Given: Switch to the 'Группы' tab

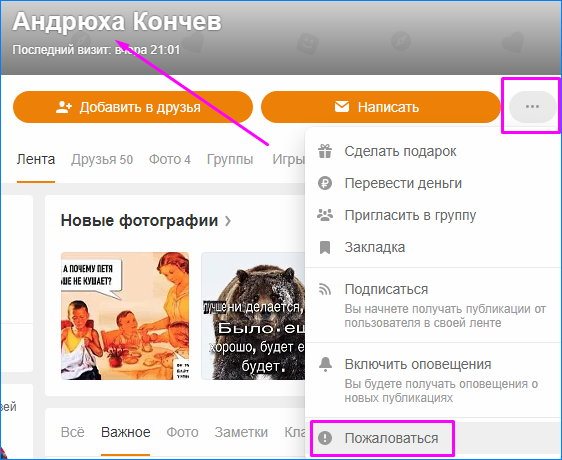Looking at the screenshot, I should coord(230,160).
